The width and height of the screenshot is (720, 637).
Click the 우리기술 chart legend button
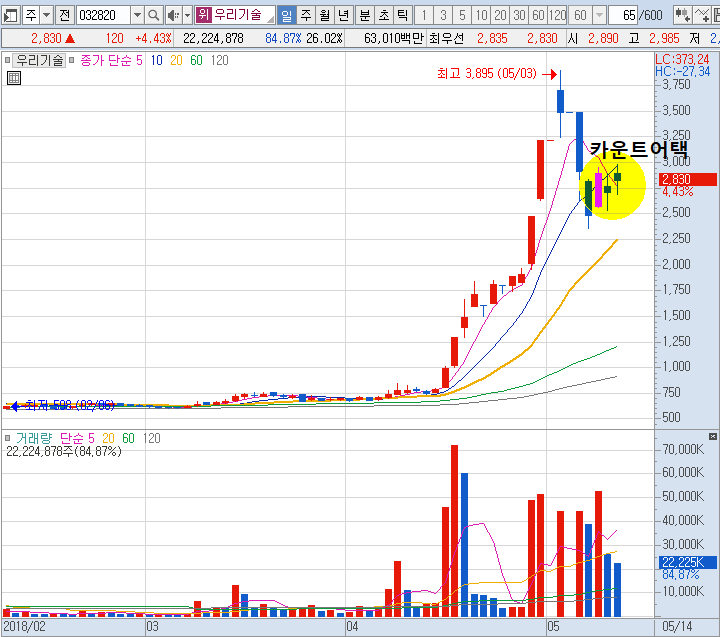pyautogui.click(x=39, y=60)
